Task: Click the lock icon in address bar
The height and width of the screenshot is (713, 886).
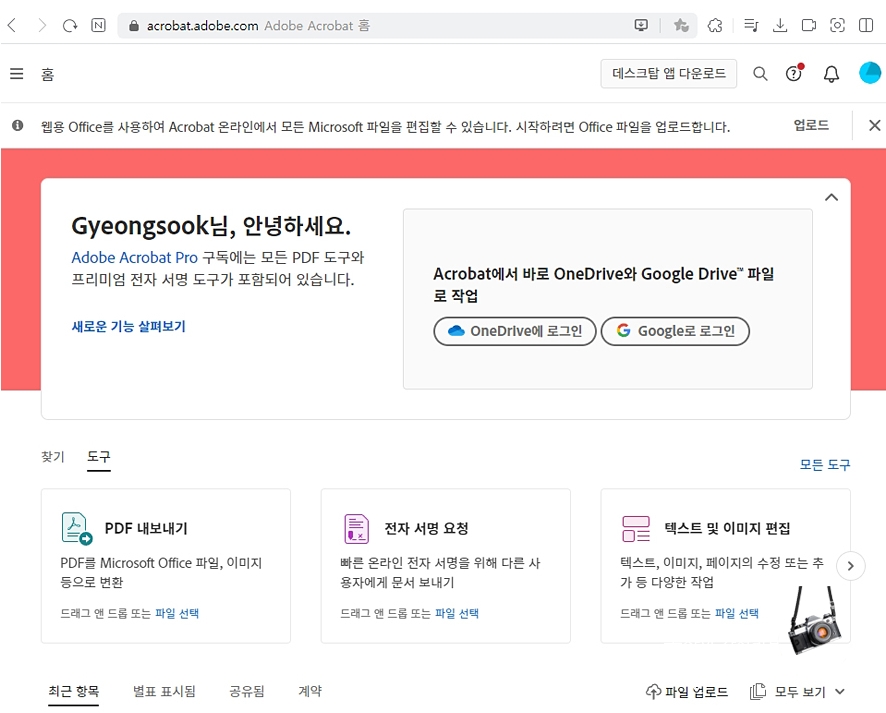Action: pos(134,26)
